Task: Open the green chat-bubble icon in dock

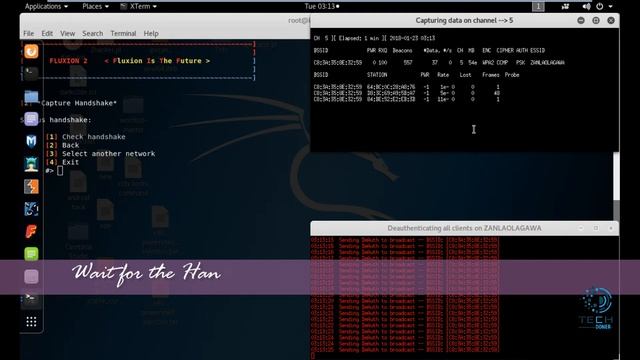Action: pyautogui.click(x=31, y=254)
